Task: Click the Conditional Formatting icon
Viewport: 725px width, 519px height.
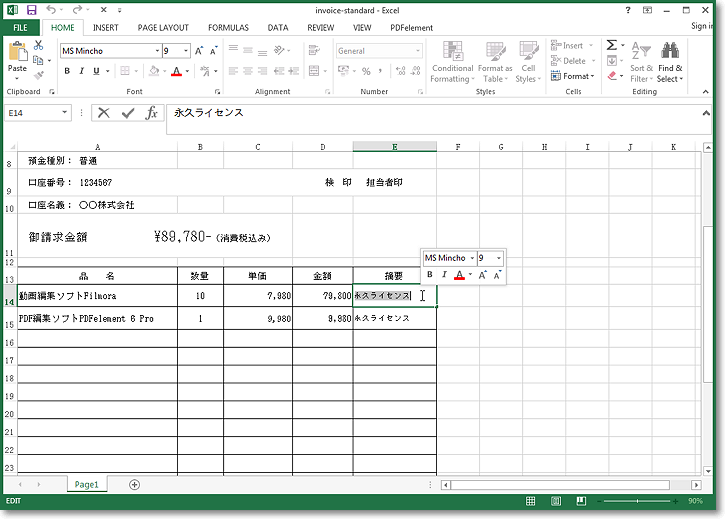Action: (x=452, y=51)
